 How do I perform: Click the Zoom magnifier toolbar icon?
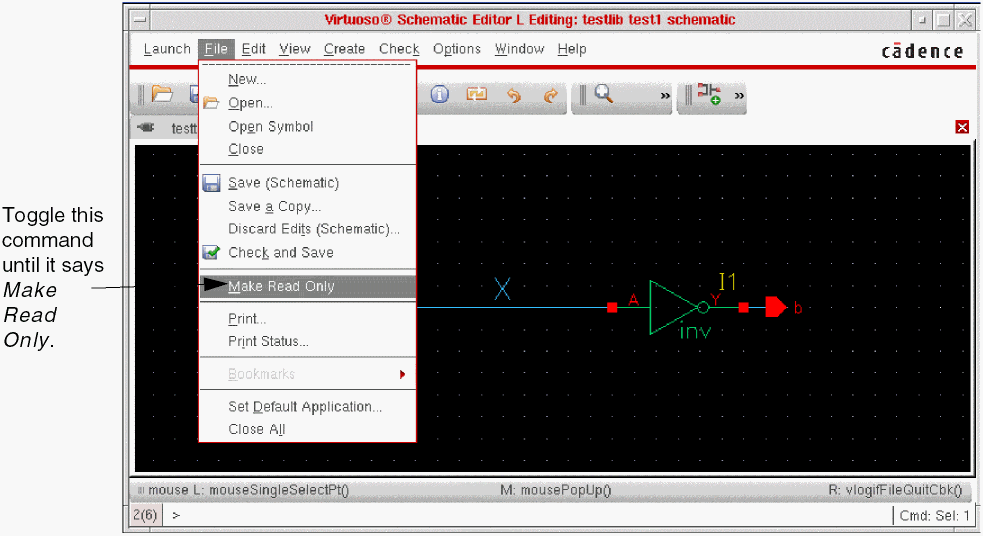coord(603,95)
